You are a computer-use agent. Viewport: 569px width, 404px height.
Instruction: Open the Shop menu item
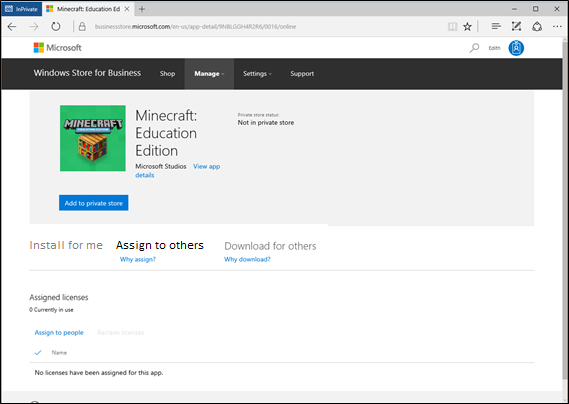click(x=167, y=74)
